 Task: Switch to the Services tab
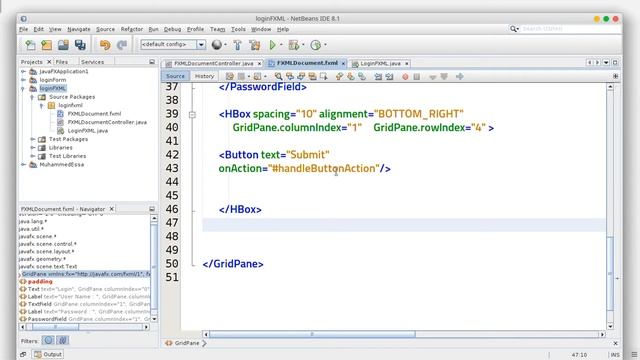[x=93, y=62]
